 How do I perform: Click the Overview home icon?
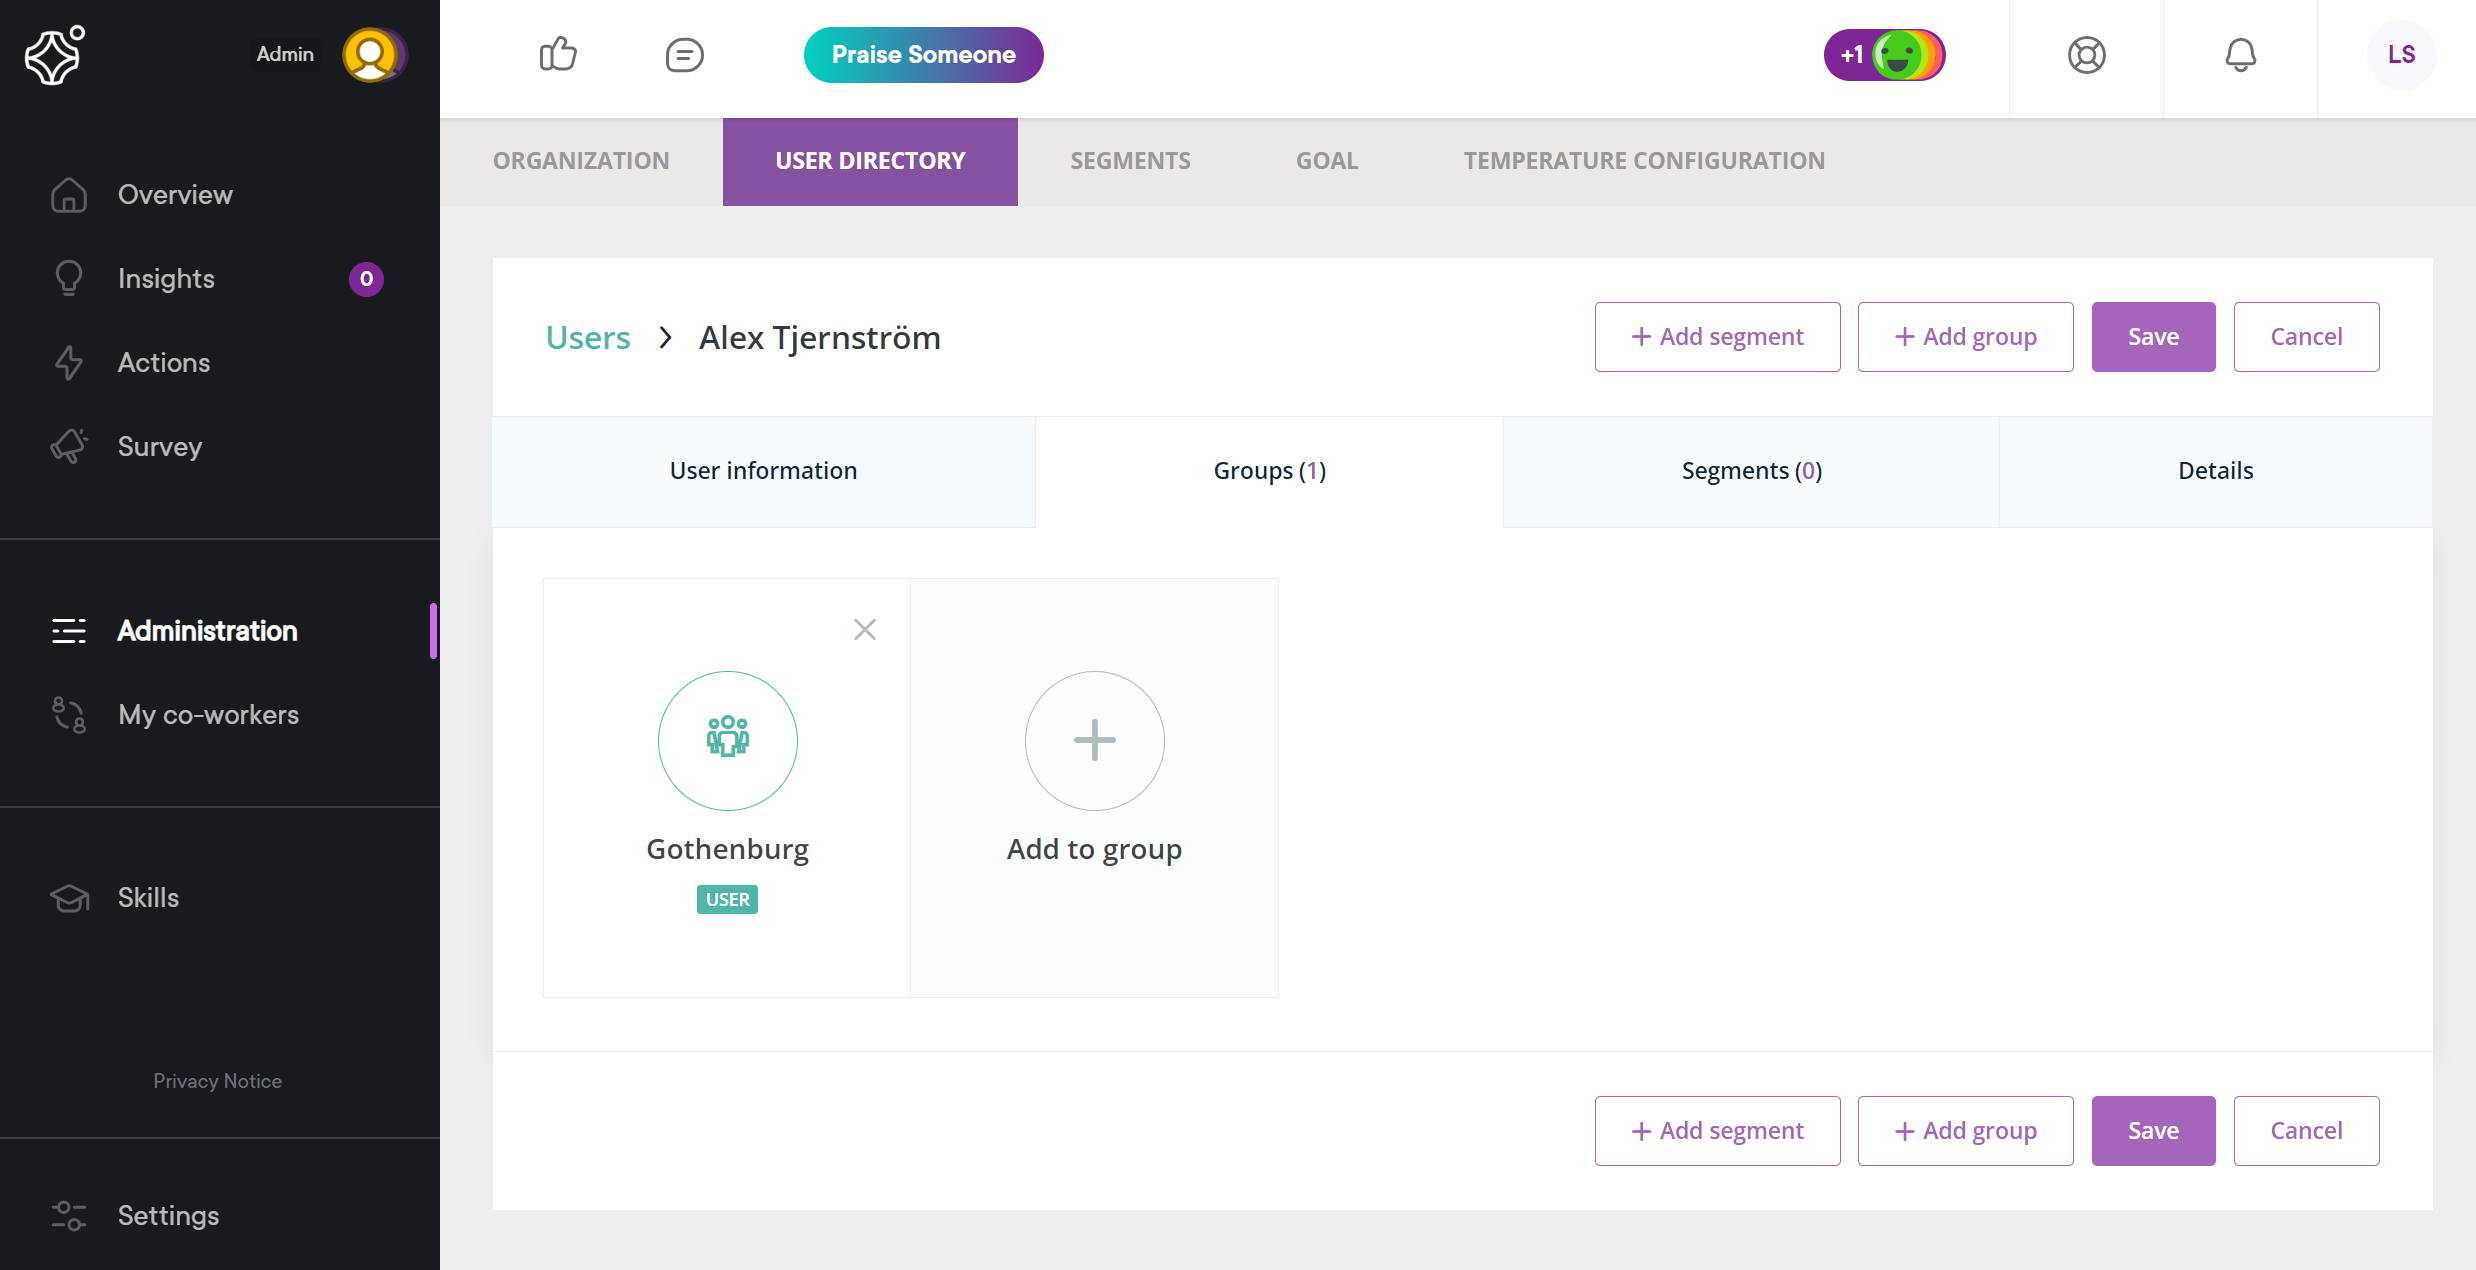pos(69,195)
